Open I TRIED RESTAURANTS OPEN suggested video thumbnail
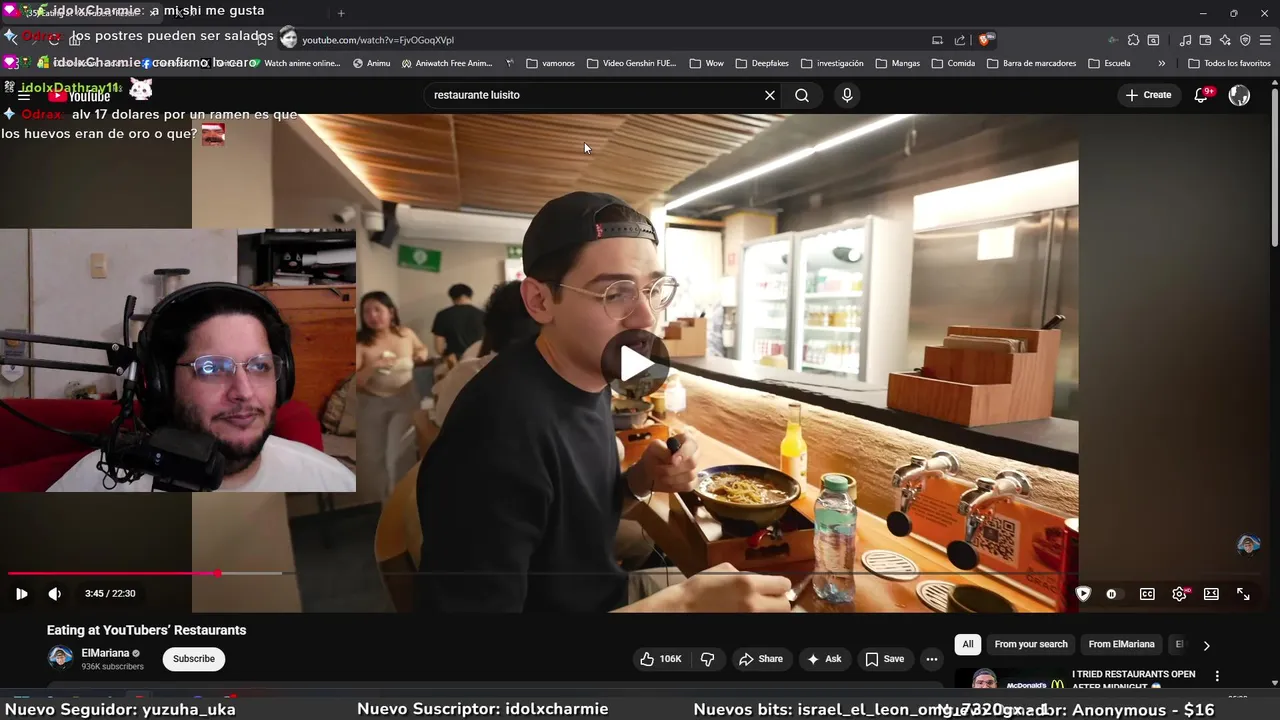This screenshot has width=1280, height=720. (x=1010, y=679)
